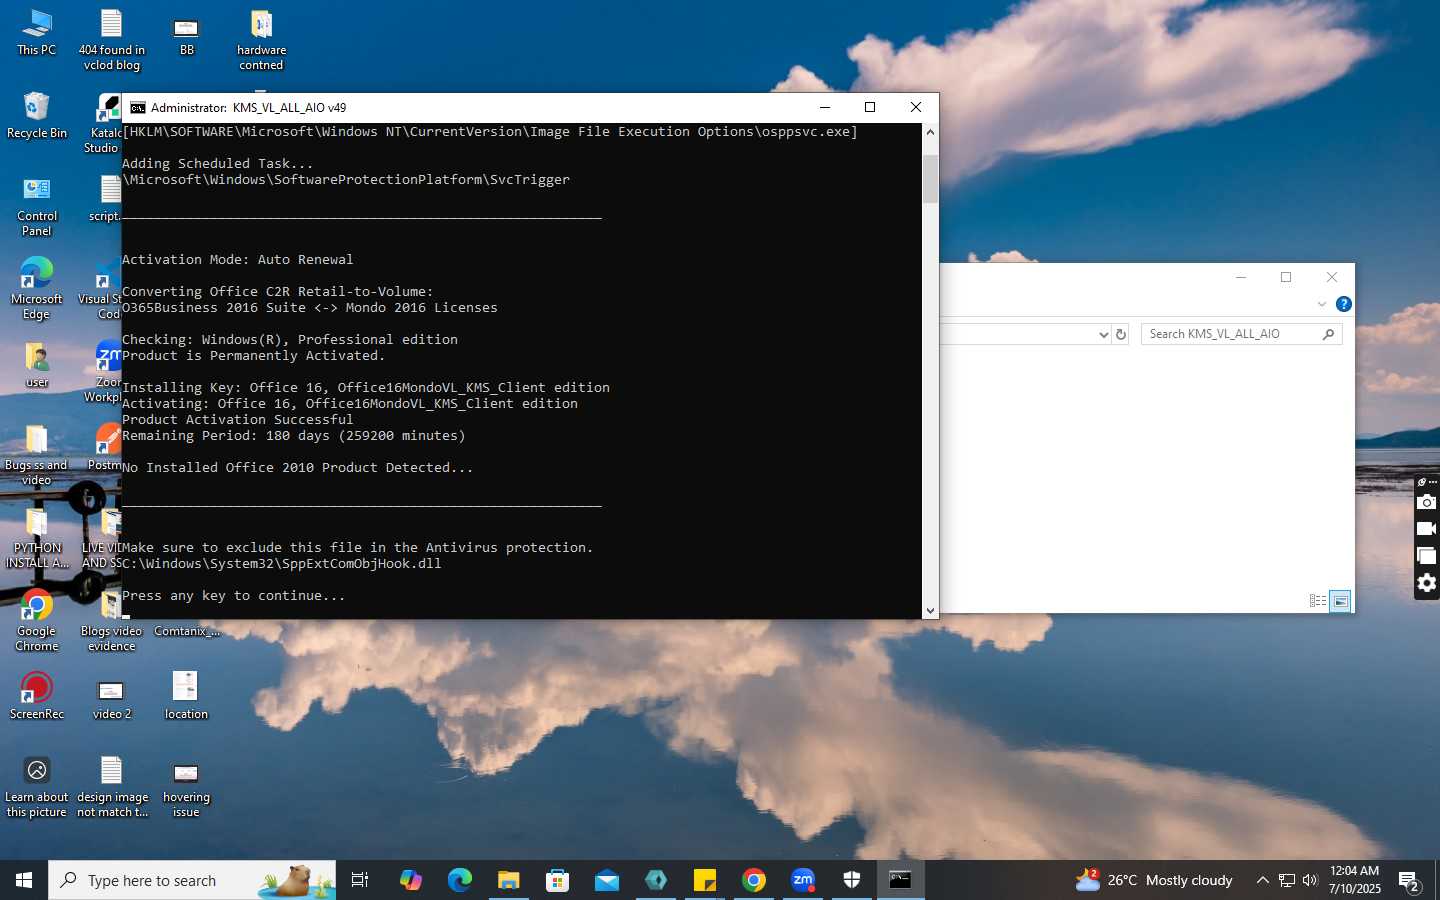Open the clock showing 12:04 AM
This screenshot has height=900, width=1440.
click(x=1355, y=880)
